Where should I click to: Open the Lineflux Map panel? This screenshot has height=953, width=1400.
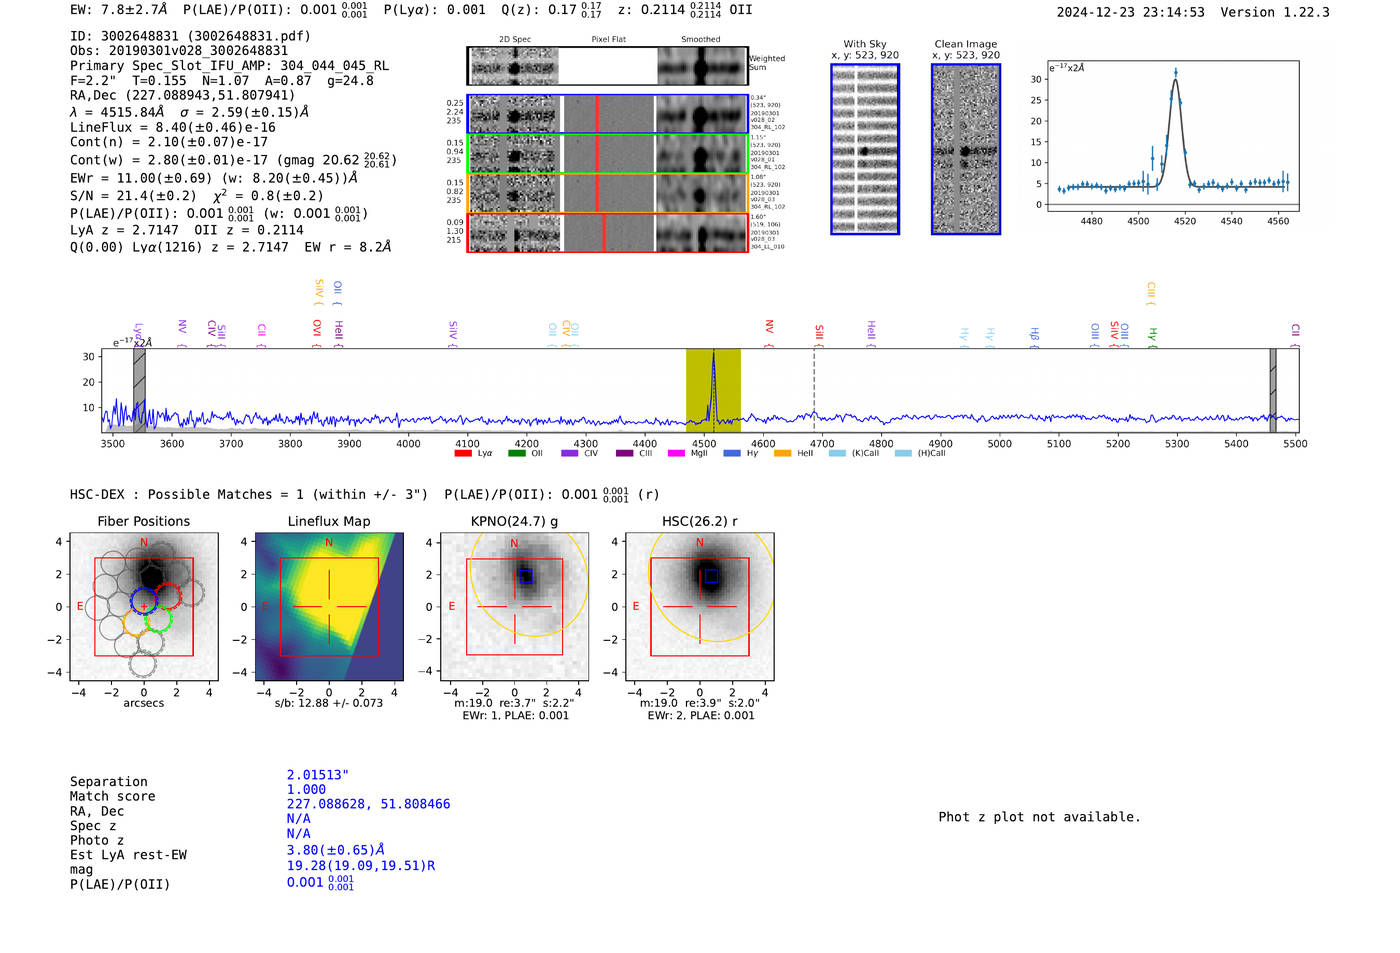point(329,607)
